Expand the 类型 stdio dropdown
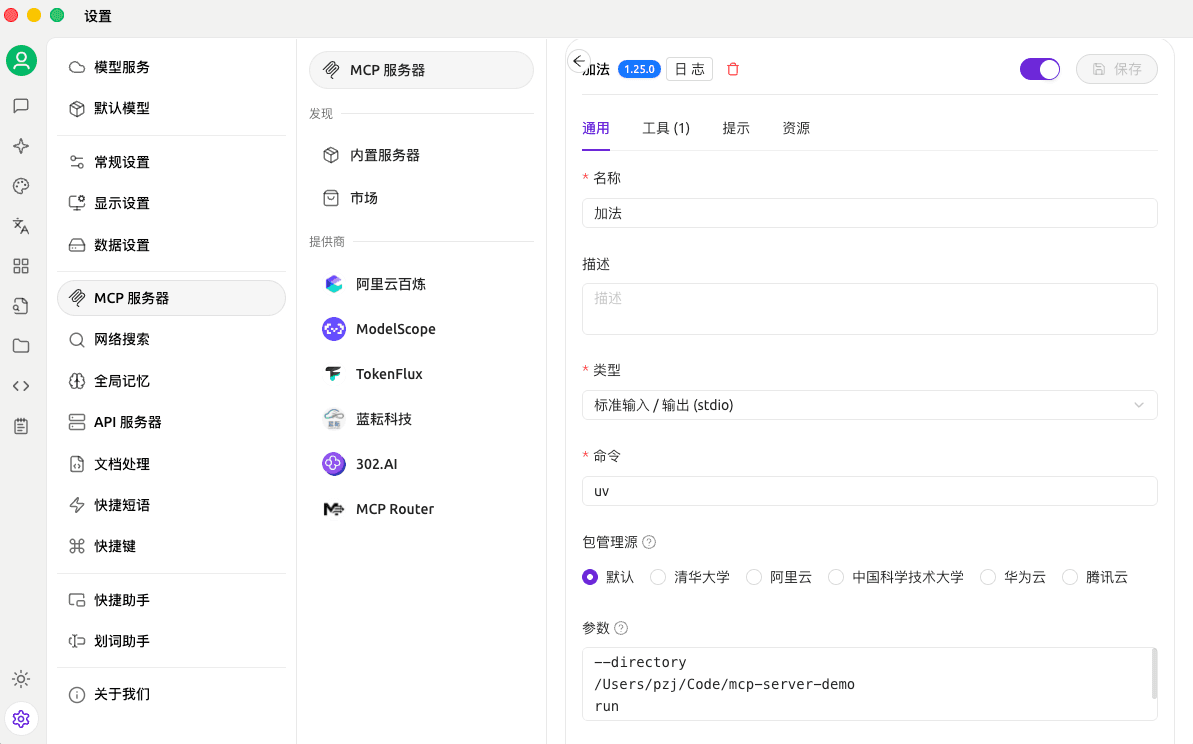 coord(869,405)
